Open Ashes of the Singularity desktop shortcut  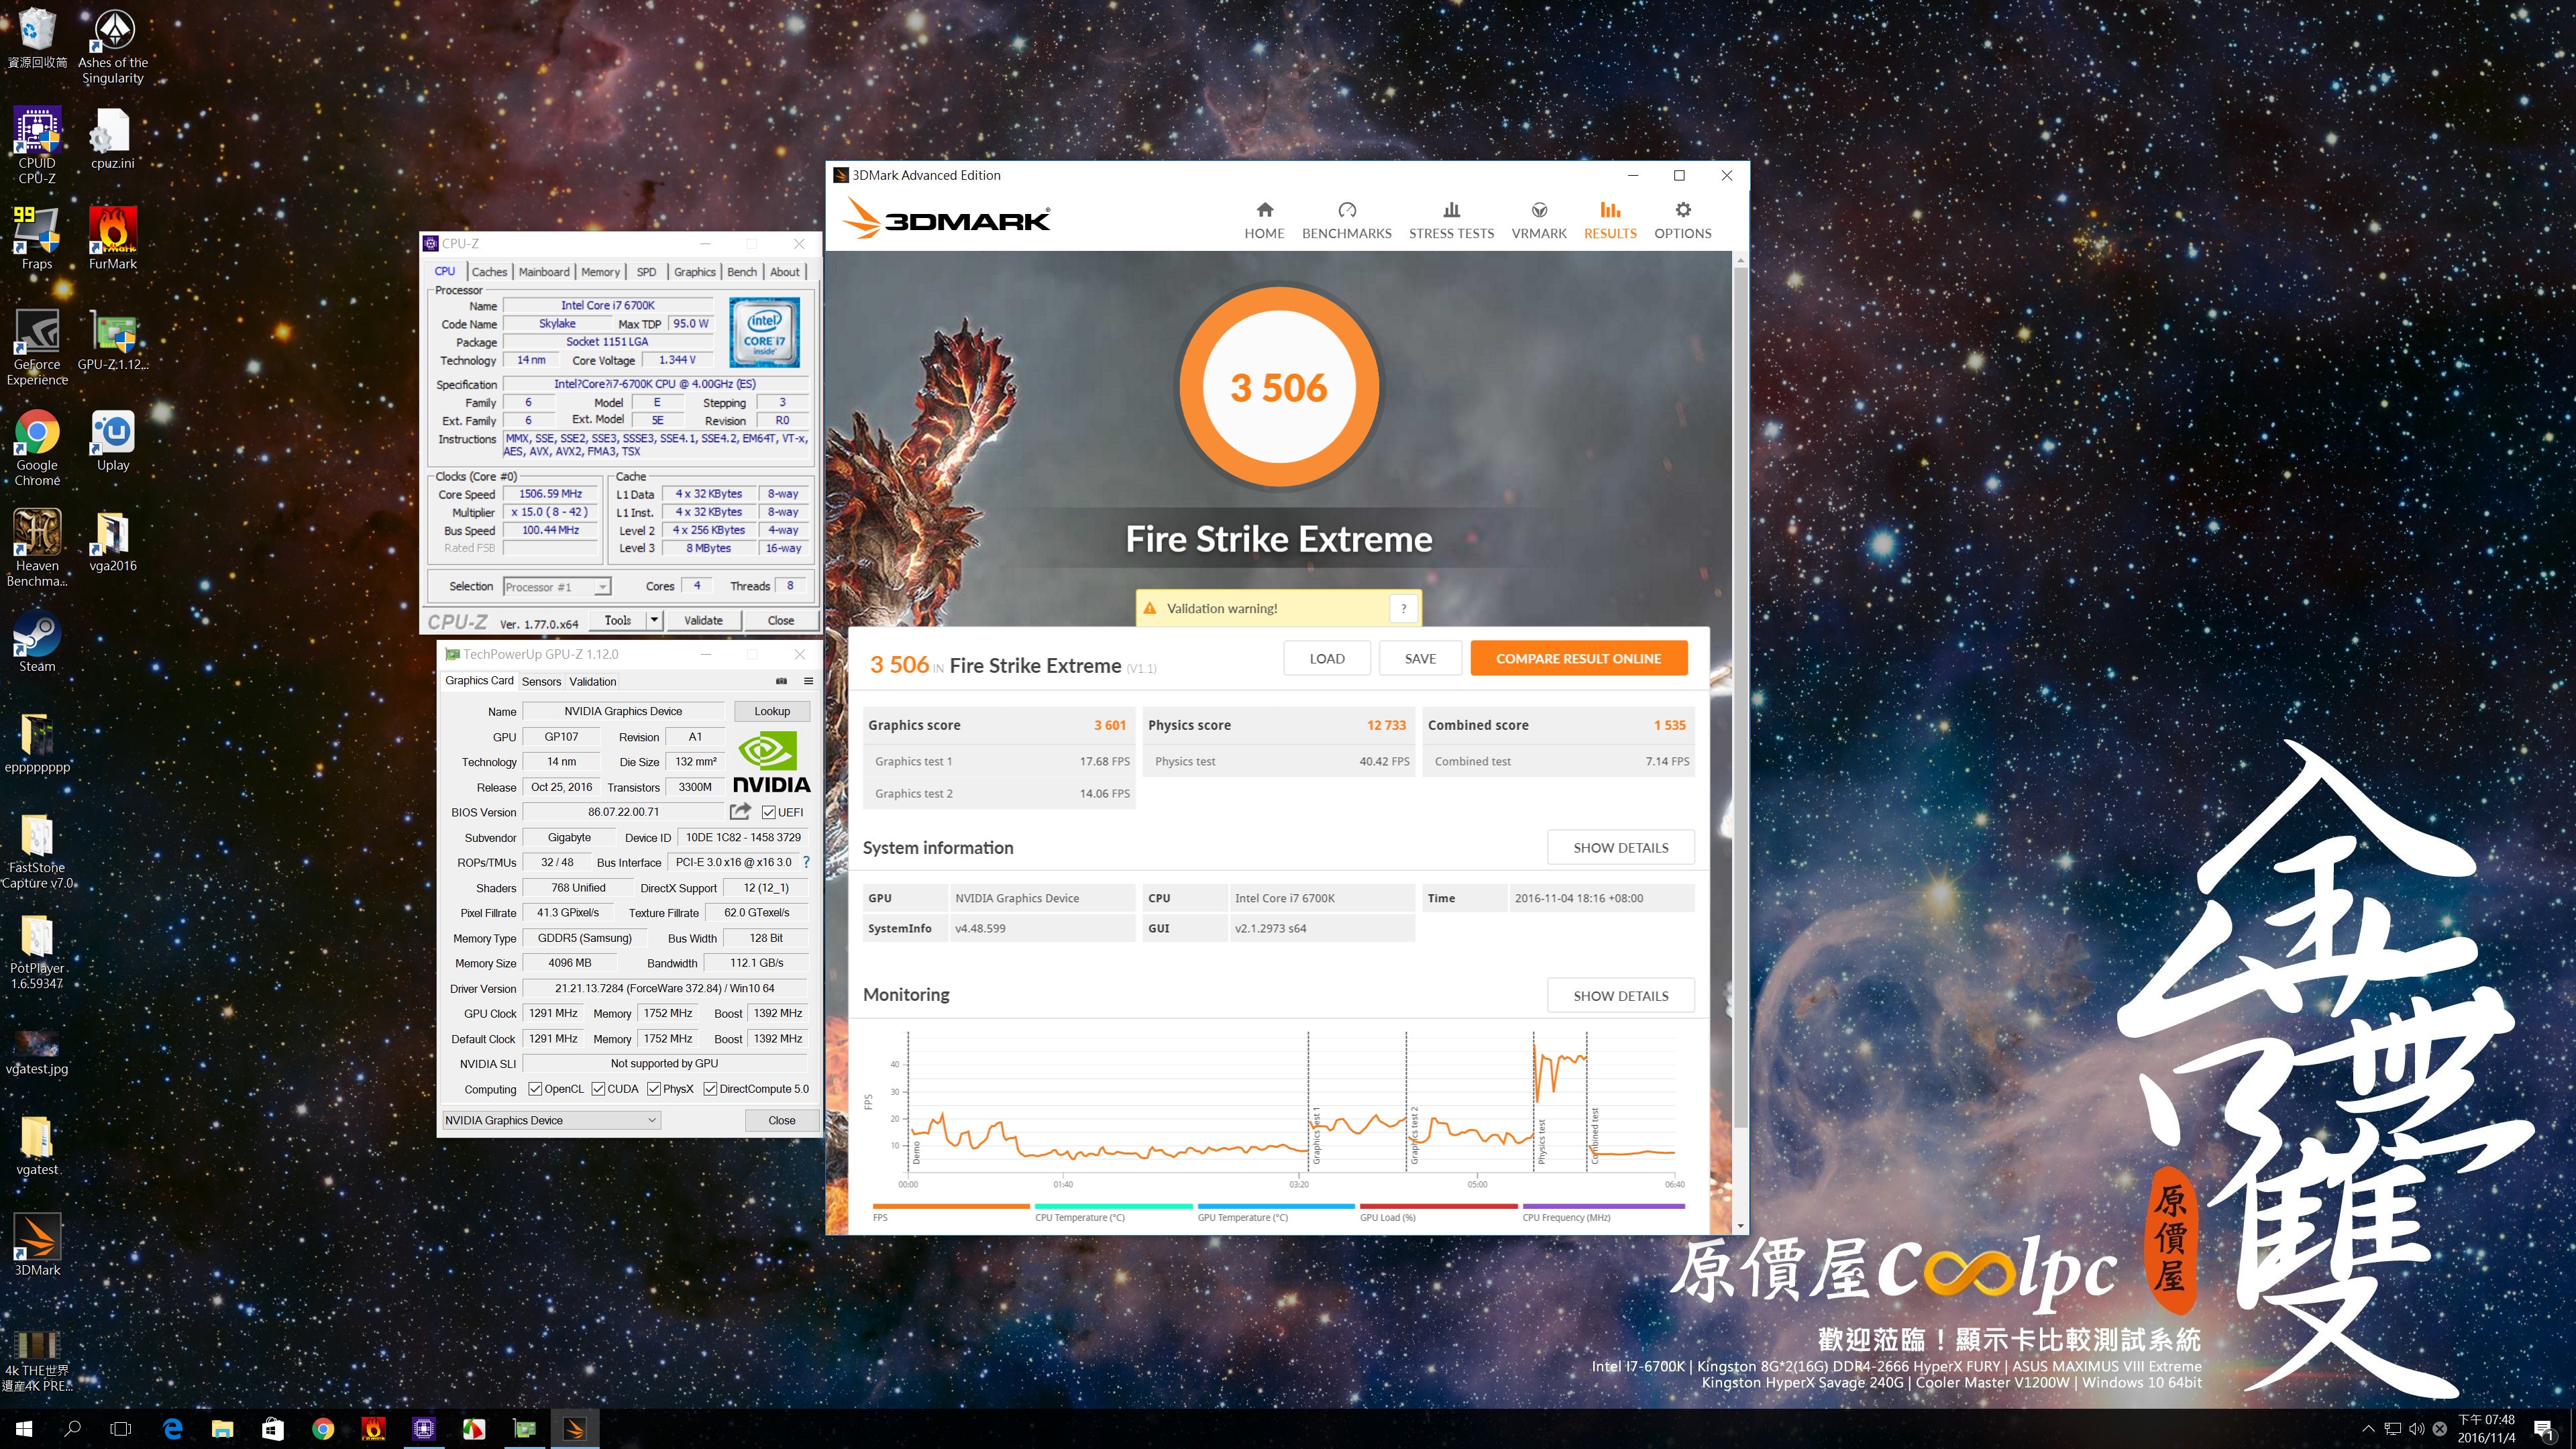[x=113, y=47]
